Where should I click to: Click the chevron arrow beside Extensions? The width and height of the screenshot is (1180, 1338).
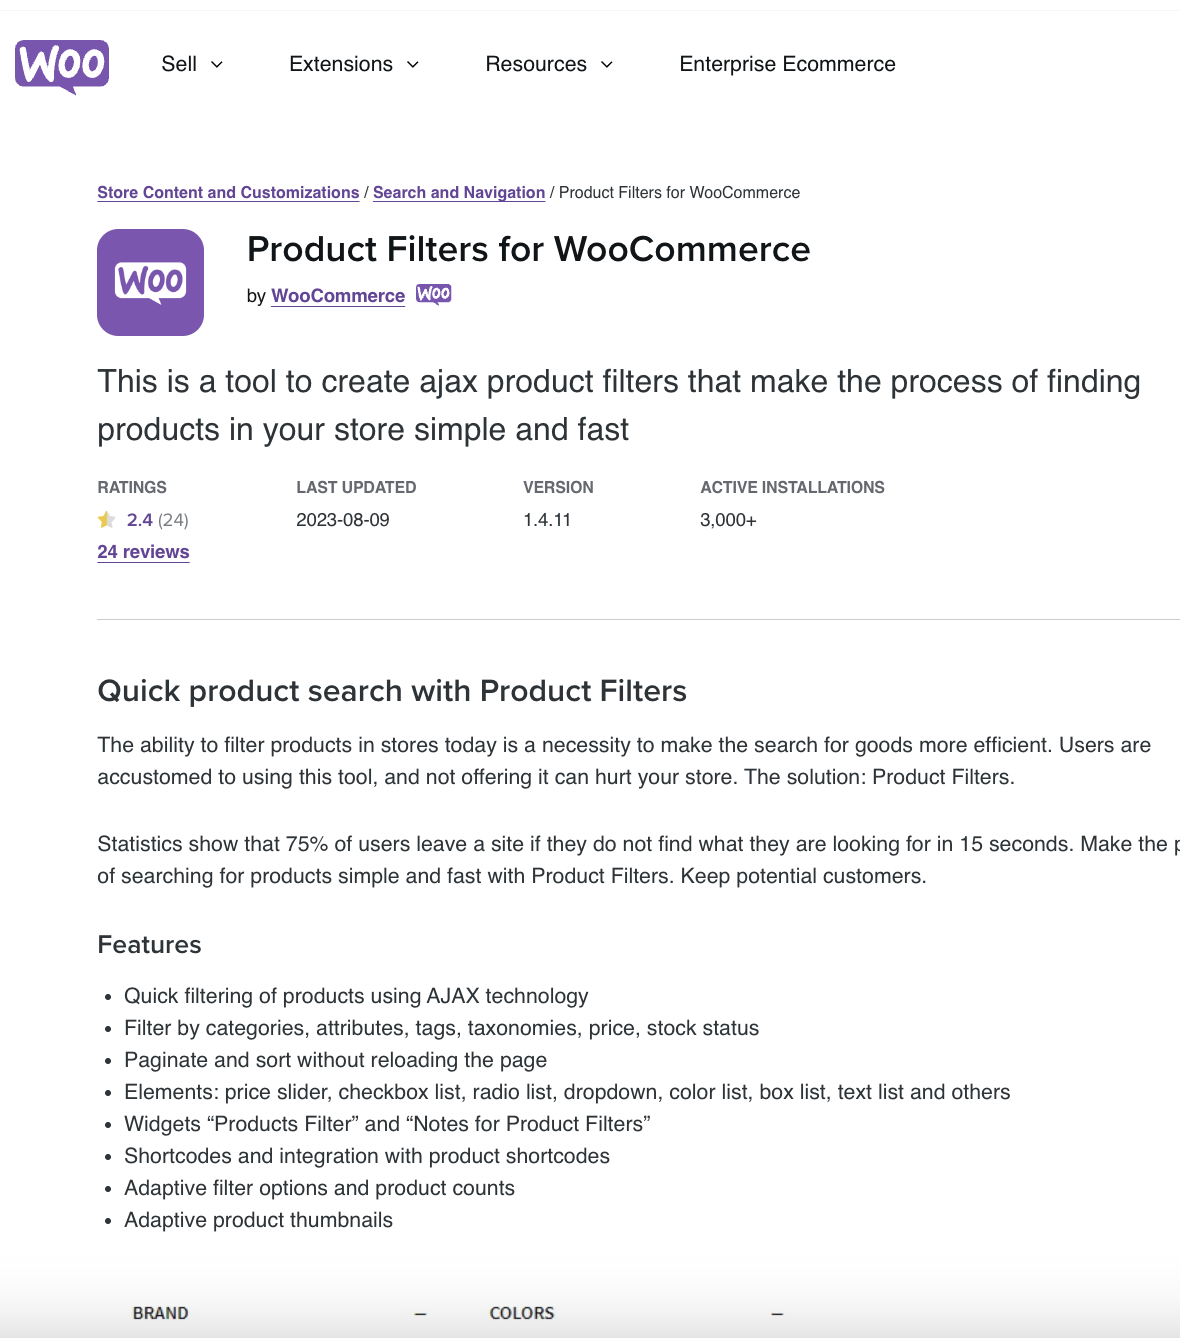click(412, 65)
